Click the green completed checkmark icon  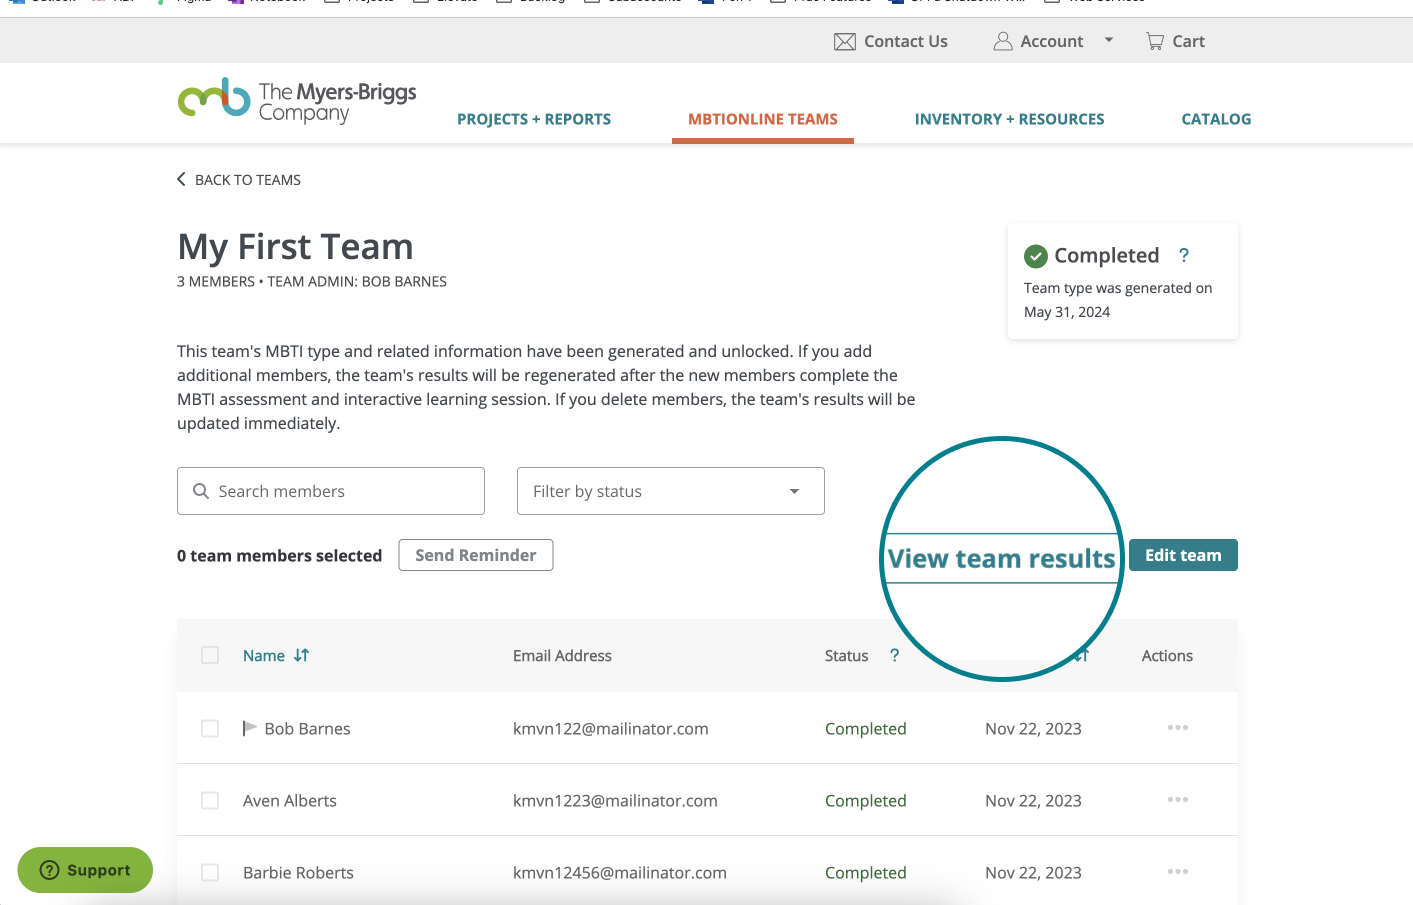click(1036, 256)
